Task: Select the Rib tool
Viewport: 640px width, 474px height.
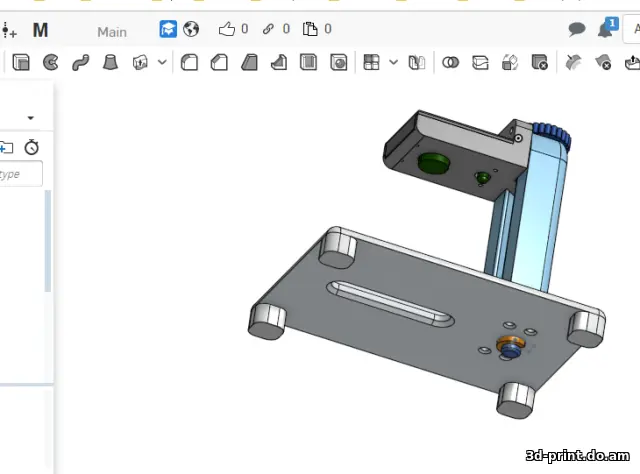Action: tap(279, 62)
